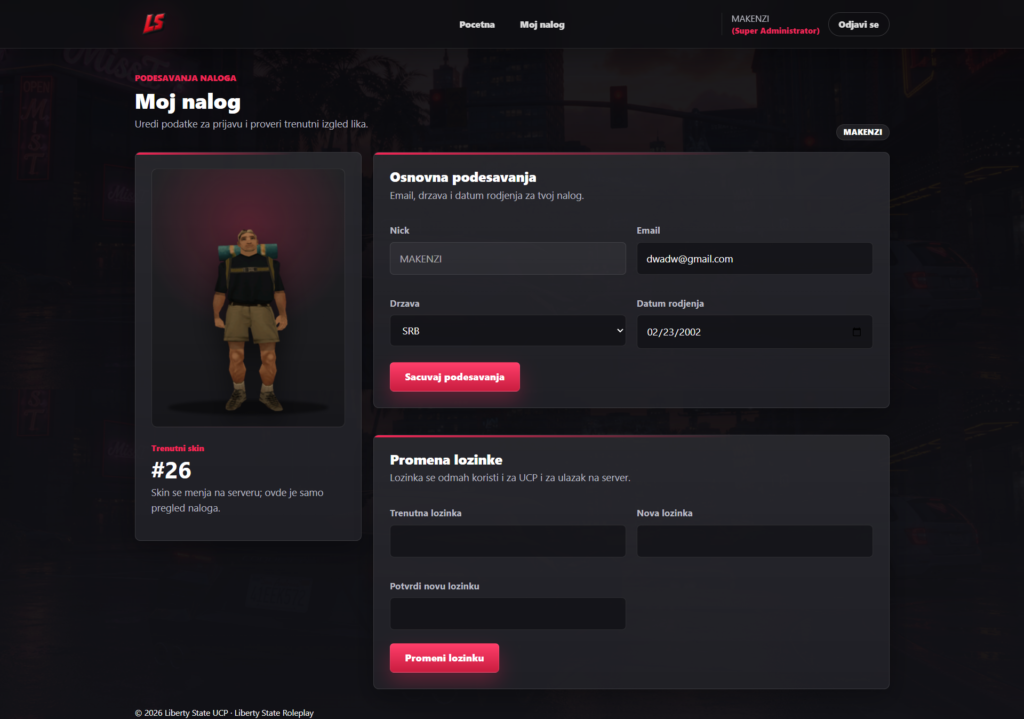Image resolution: width=1024 pixels, height=719 pixels.
Task: Save with Sacuvaj podesavanja button
Action: point(455,377)
